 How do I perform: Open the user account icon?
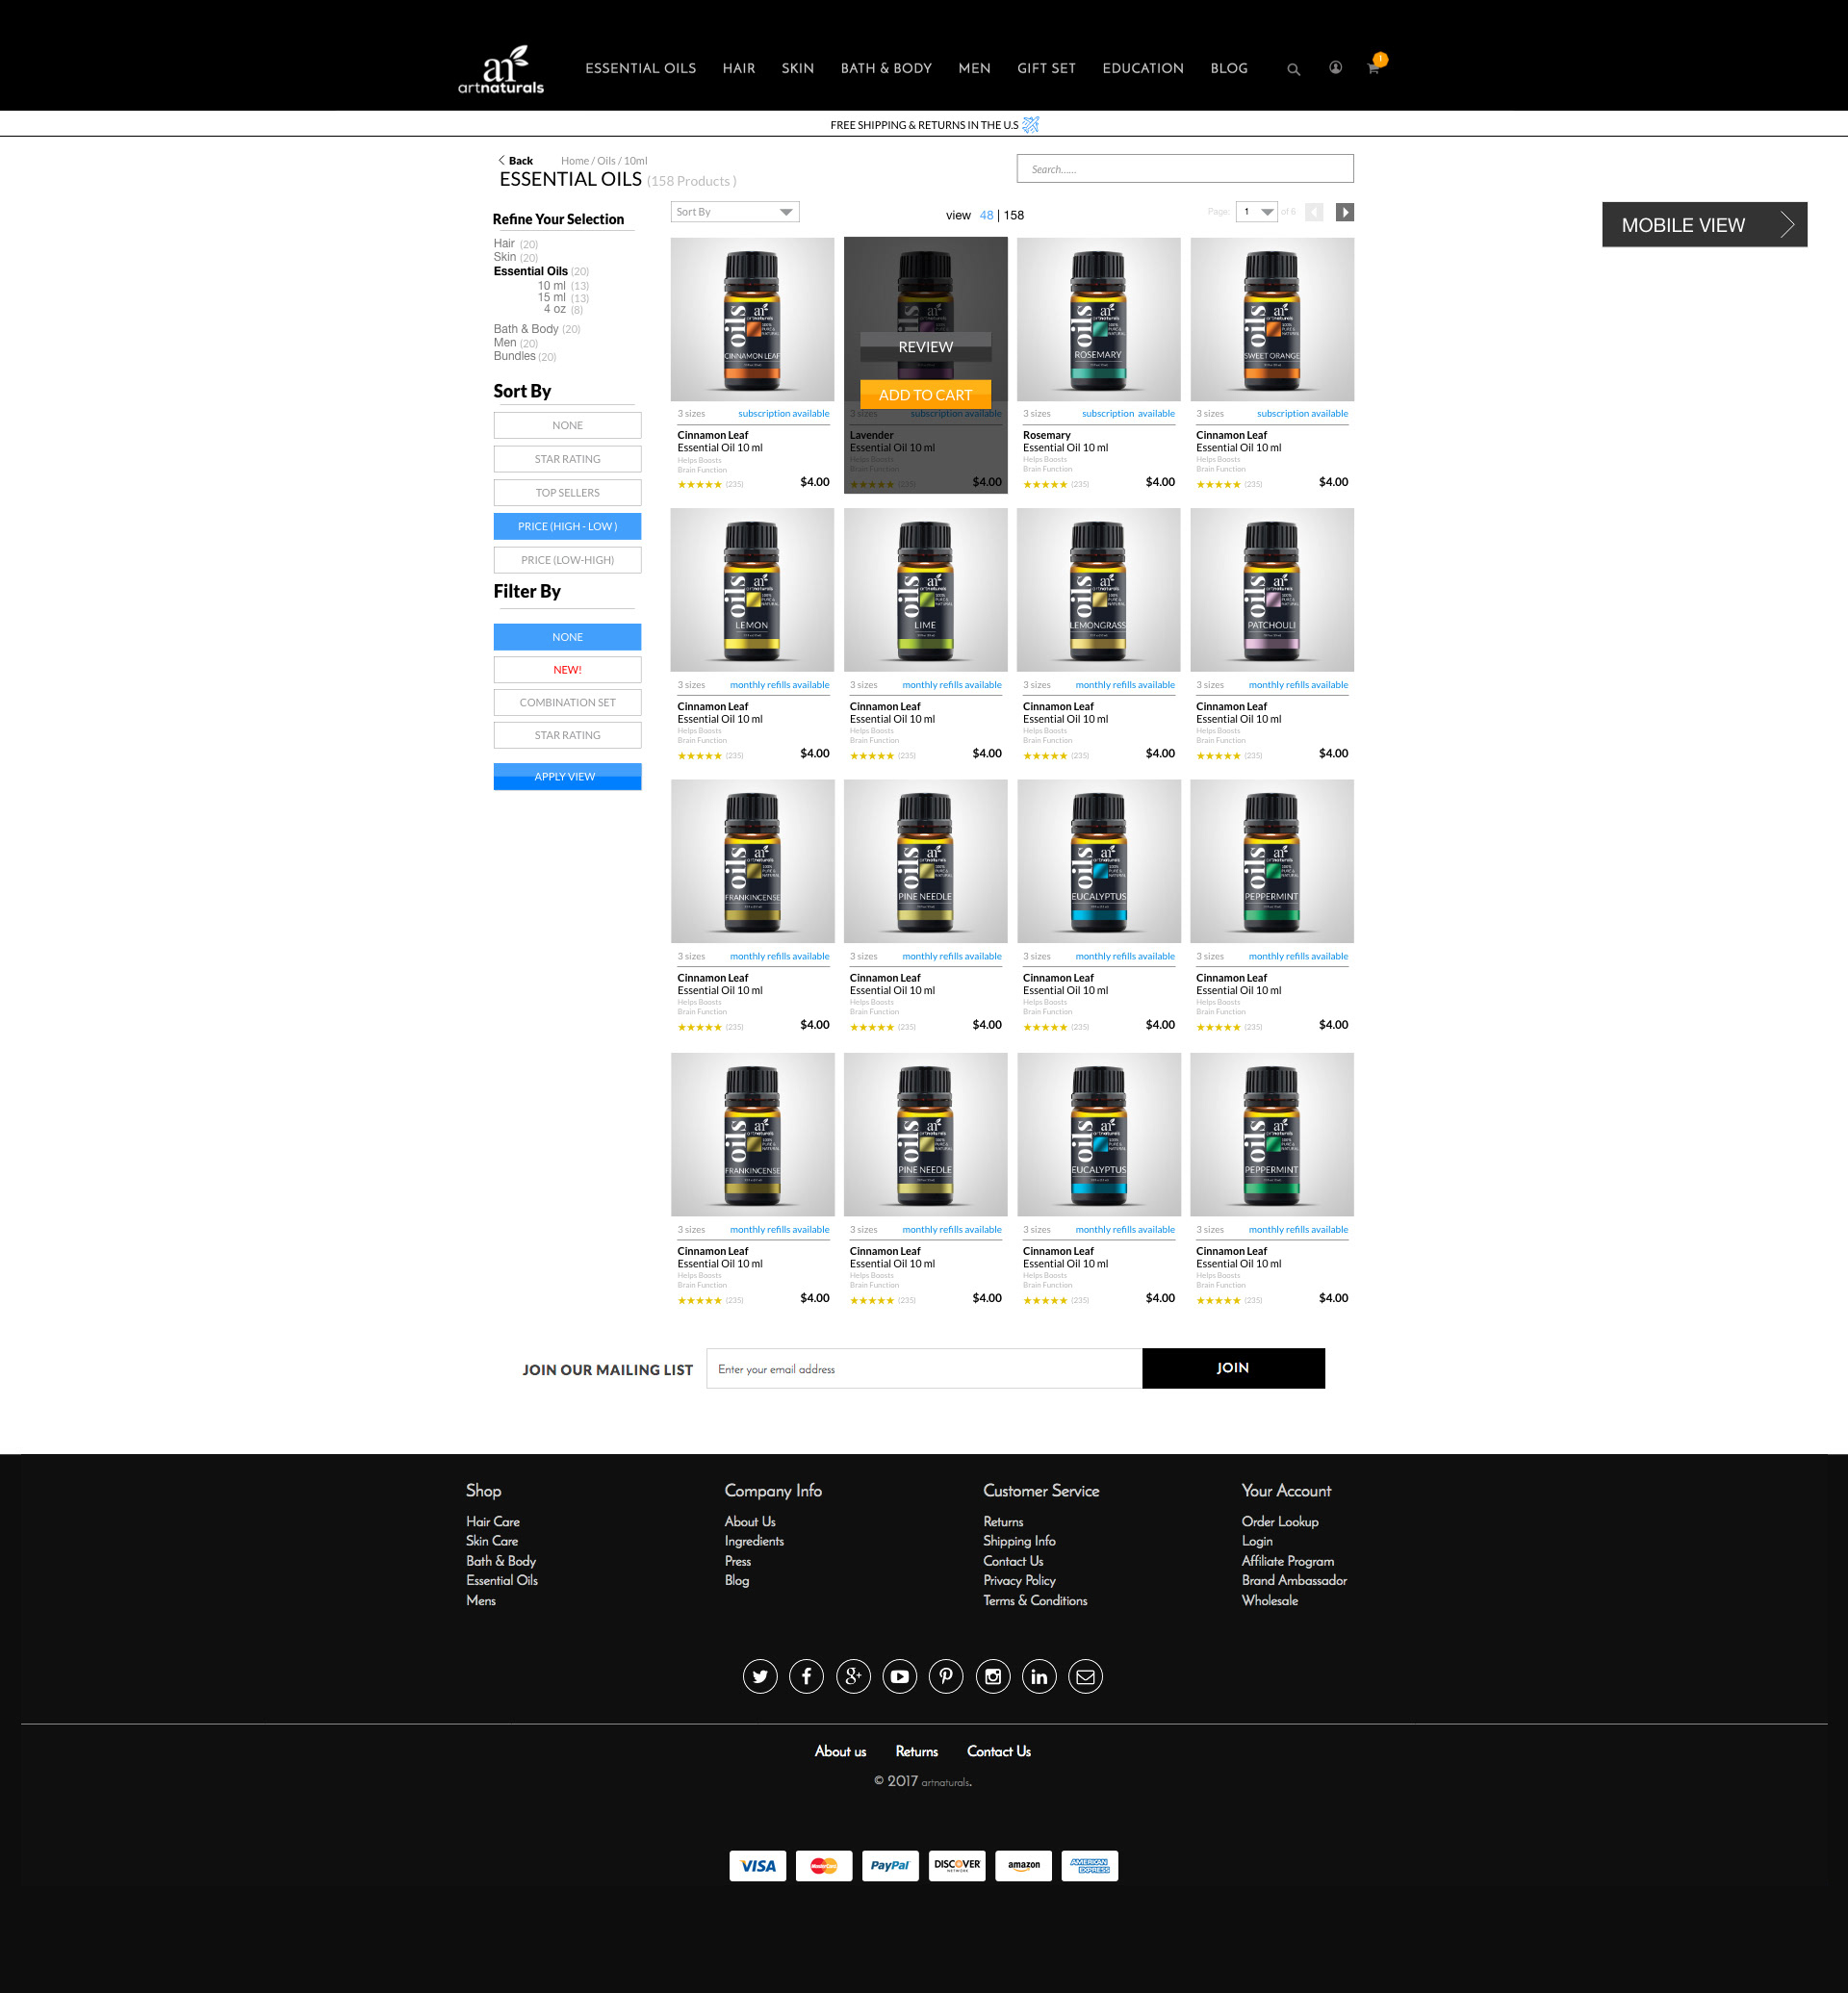1335,68
